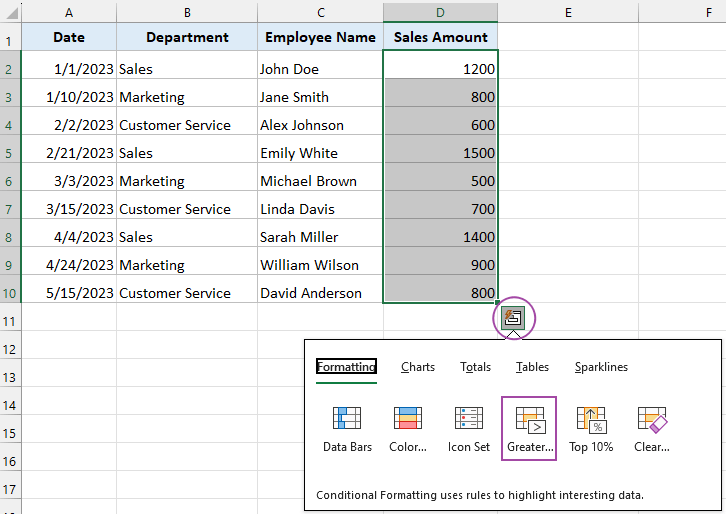This screenshot has width=726, height=514.
Task: Select the Tables tab
Action: [x=532, y=367]
